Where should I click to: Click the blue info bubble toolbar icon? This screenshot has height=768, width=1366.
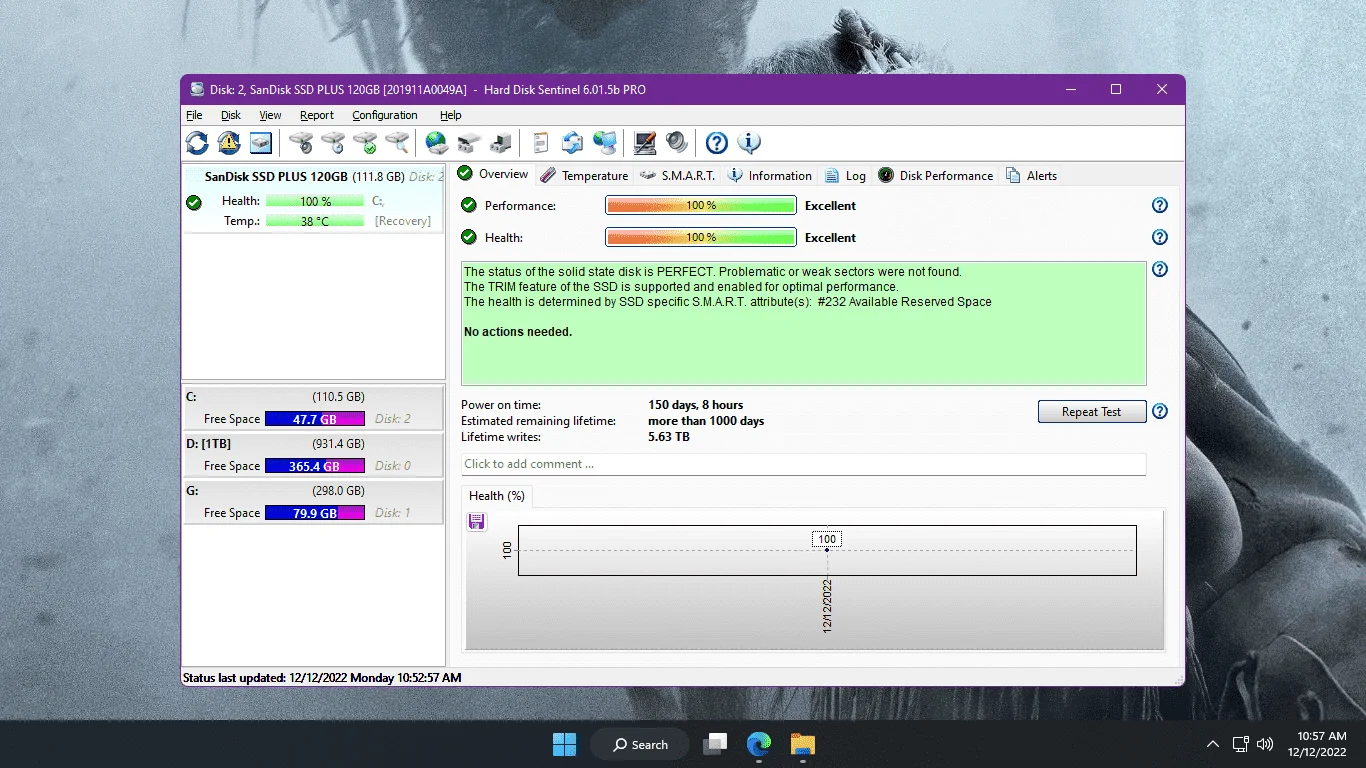749,143
